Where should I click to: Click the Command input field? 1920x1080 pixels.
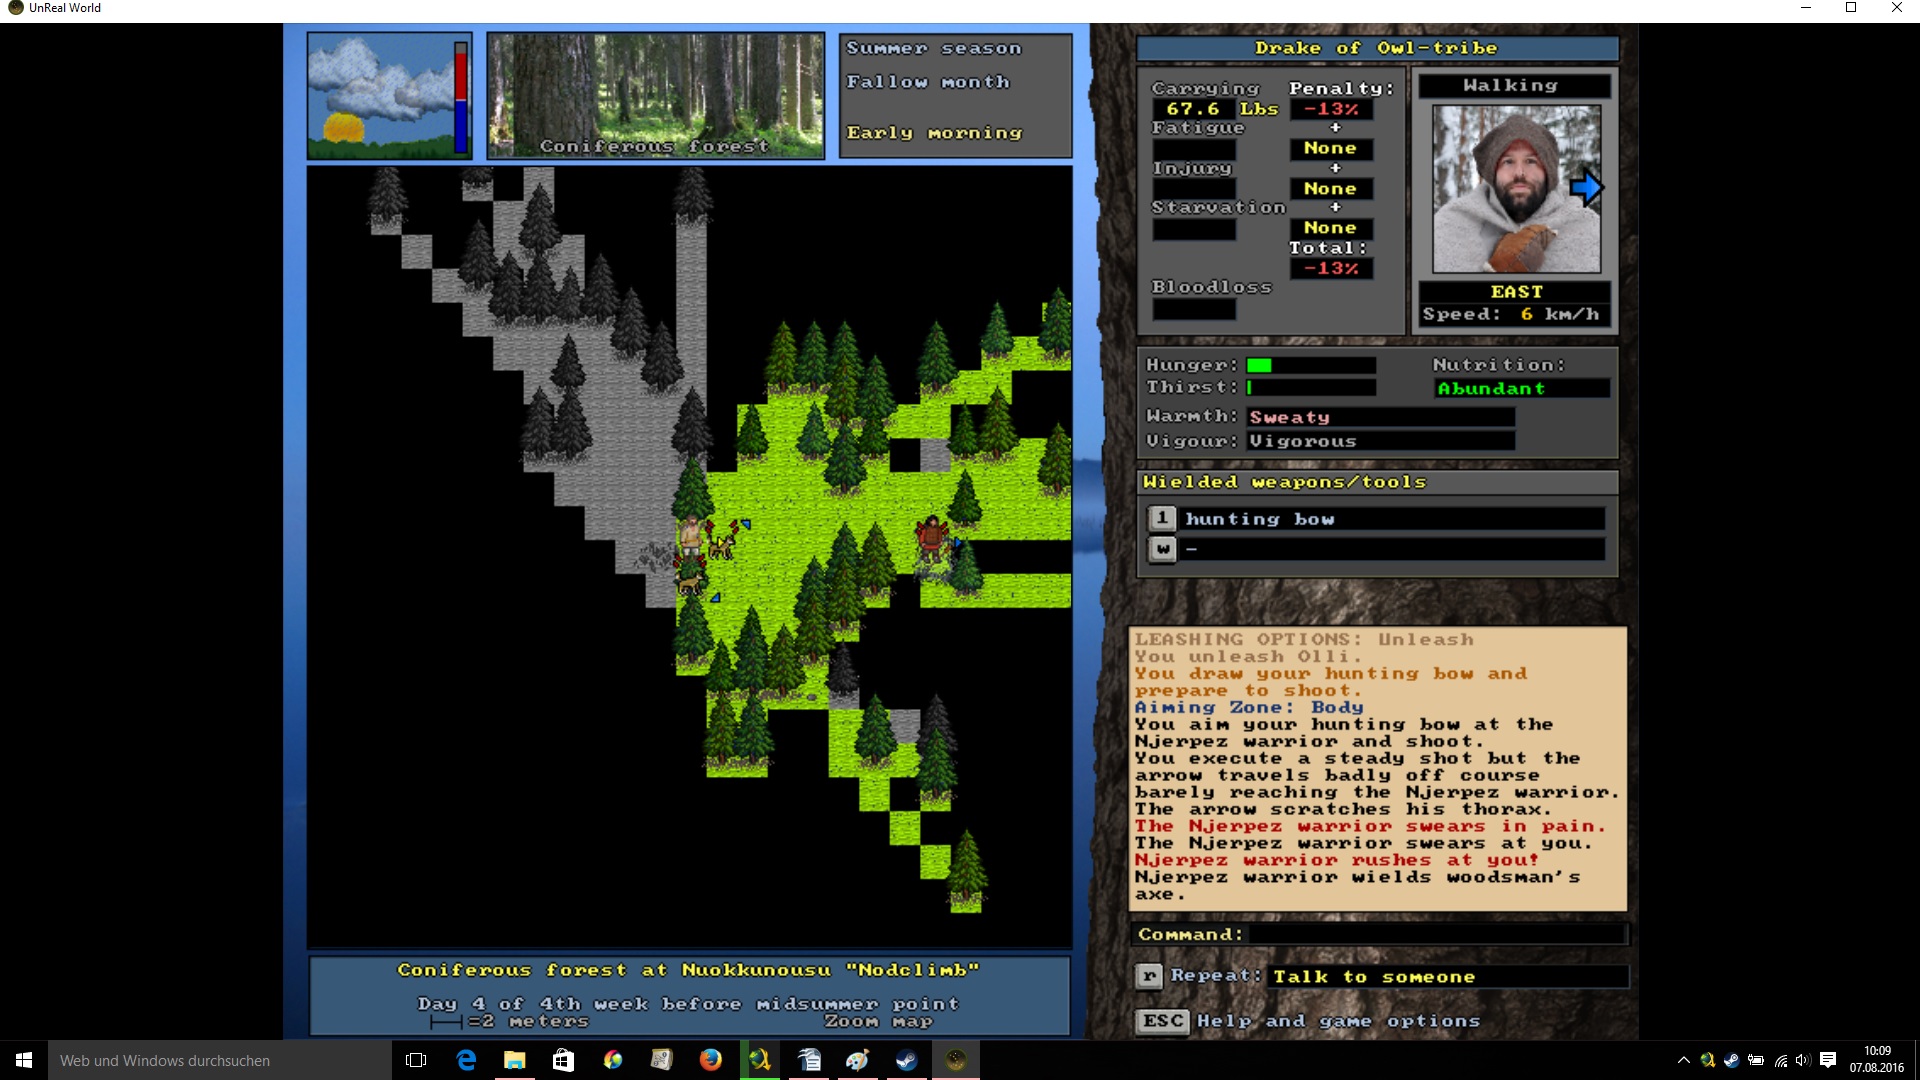click(x=1437, y=934)
